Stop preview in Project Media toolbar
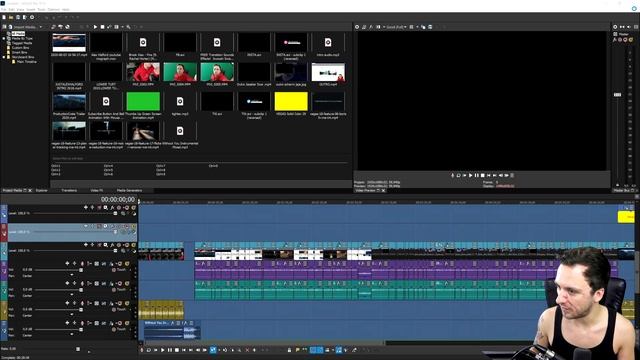This screenshot has height=360, width=640. (102, 27)
